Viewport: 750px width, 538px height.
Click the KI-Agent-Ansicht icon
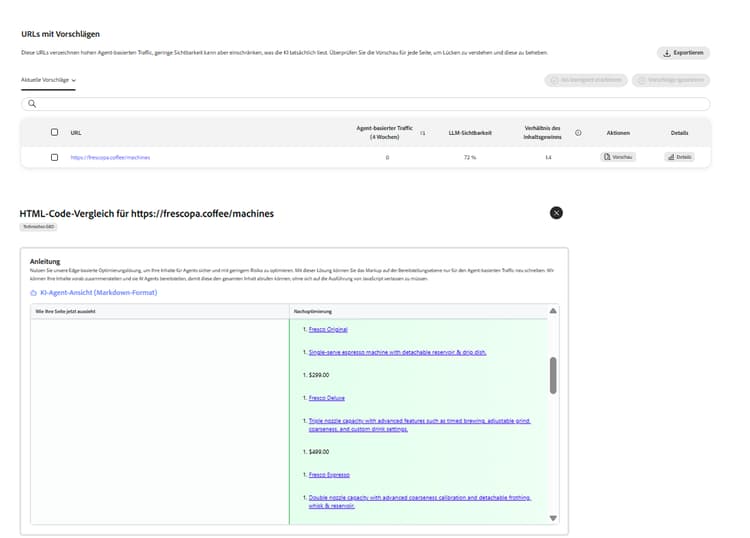33,293
